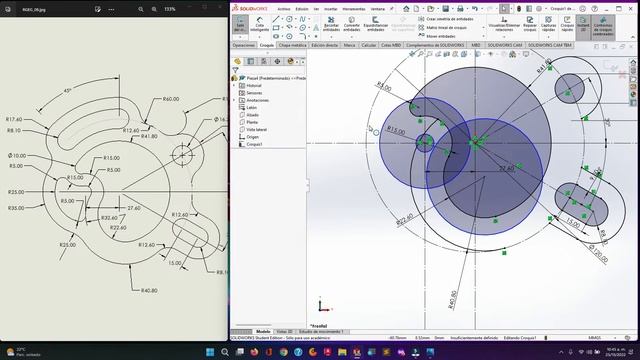Zoom out in the image viewer
Screen dimensions: 640x360
tap(141, 9)
